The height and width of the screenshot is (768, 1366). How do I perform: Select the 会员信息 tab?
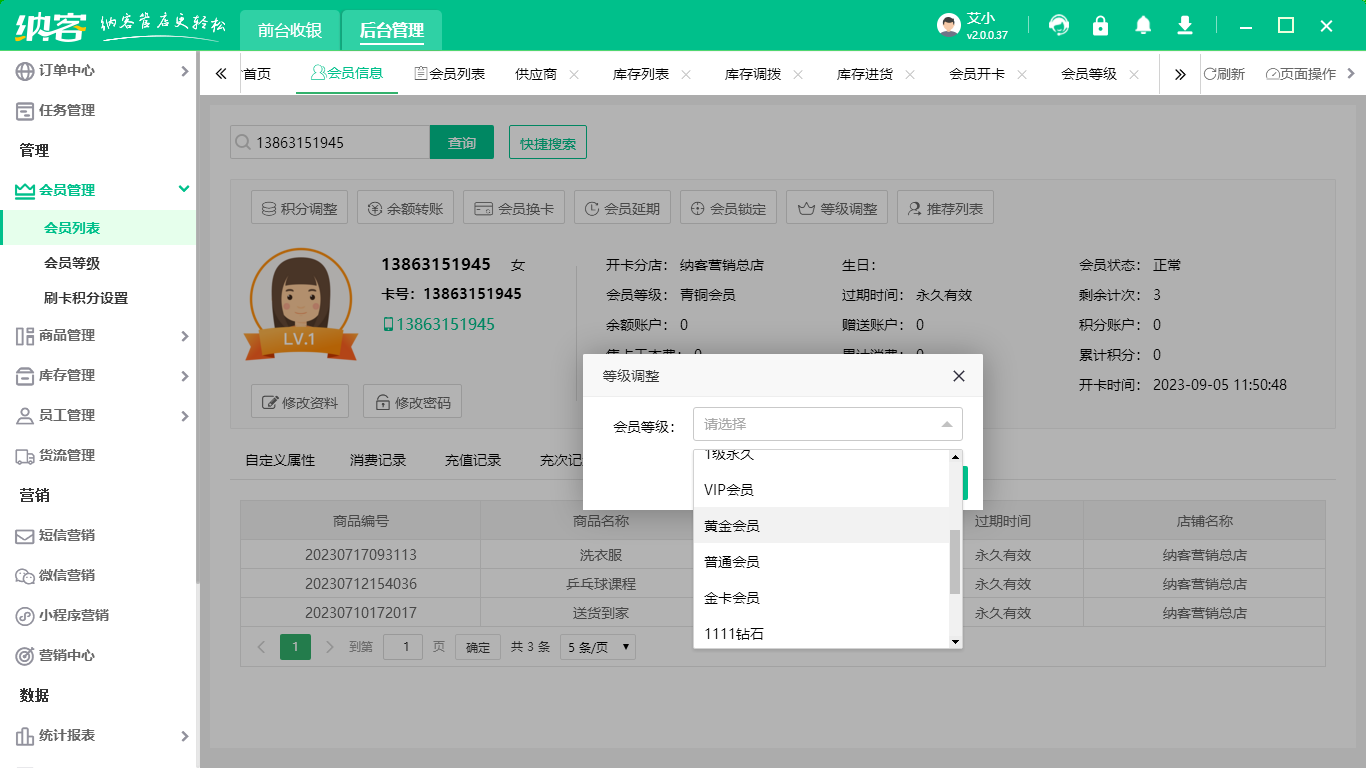coord(347,74)
